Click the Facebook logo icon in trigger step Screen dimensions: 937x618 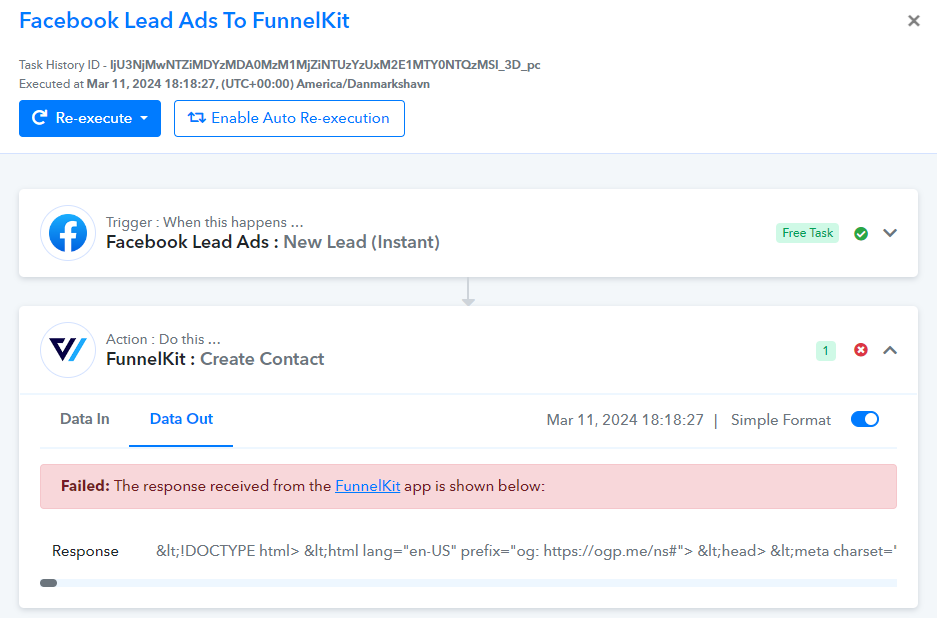tap(68, 233)
